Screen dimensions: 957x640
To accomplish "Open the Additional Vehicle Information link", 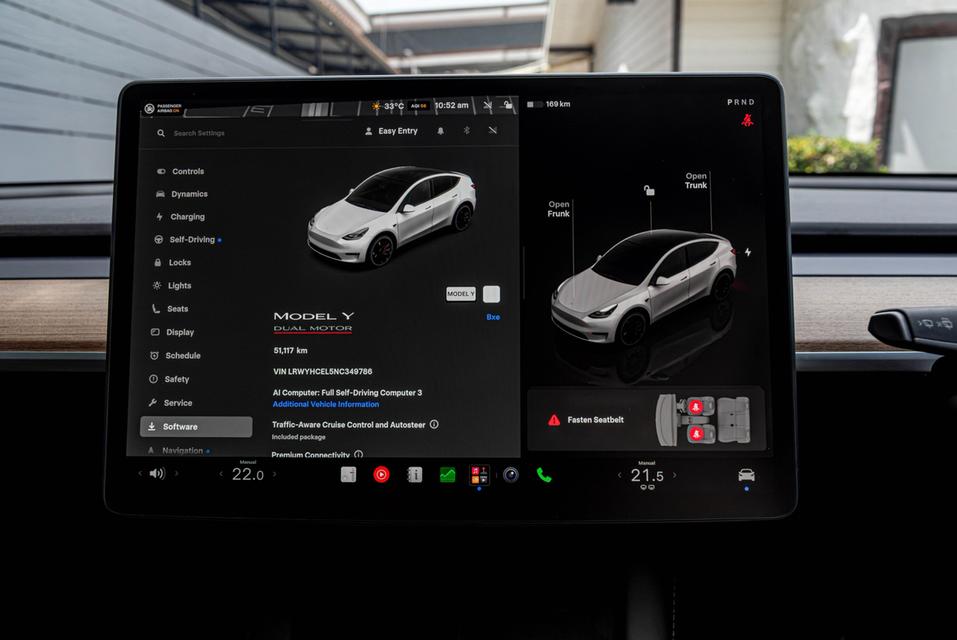I will coord(326,404).
